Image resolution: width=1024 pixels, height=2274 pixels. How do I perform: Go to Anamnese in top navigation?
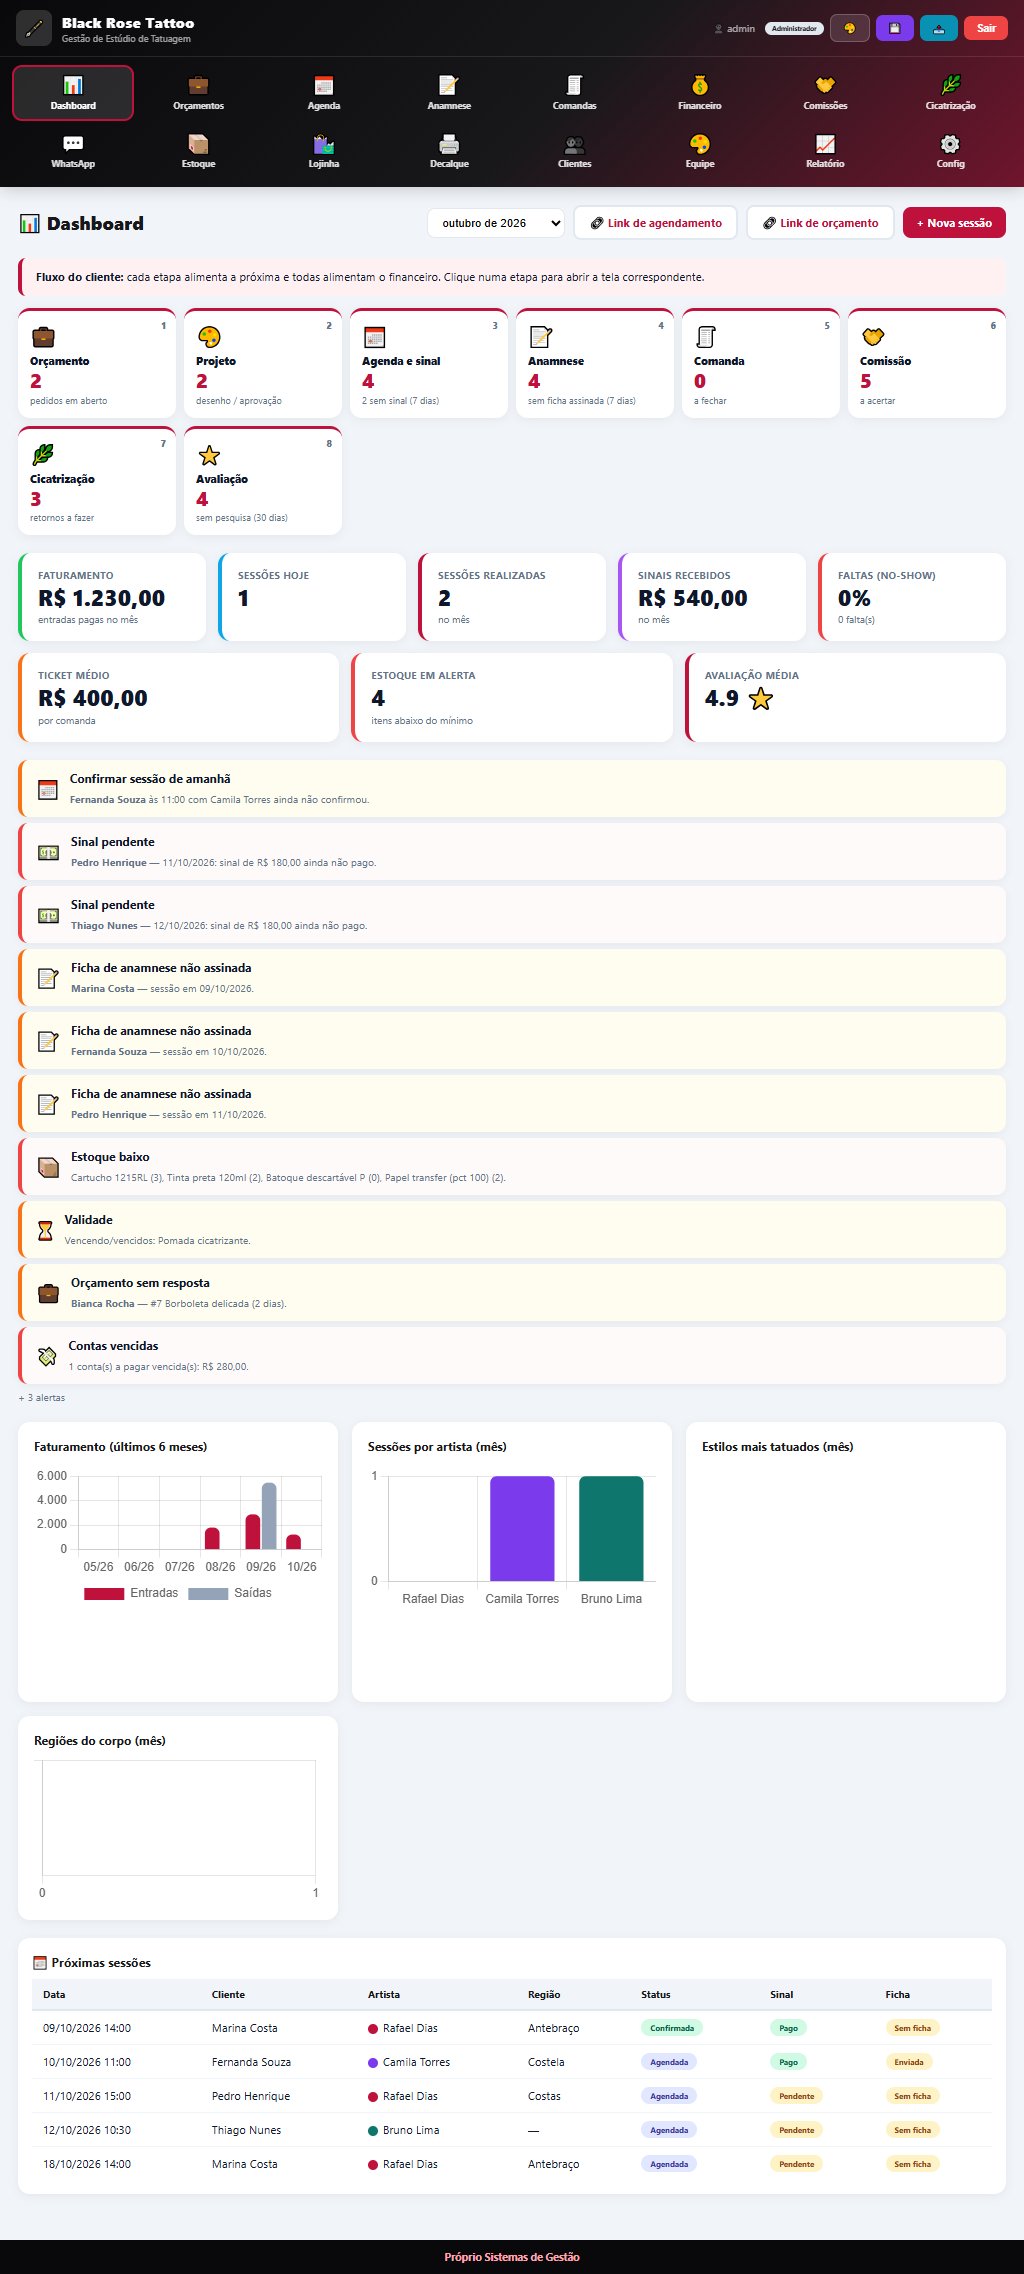coord(449,93)
